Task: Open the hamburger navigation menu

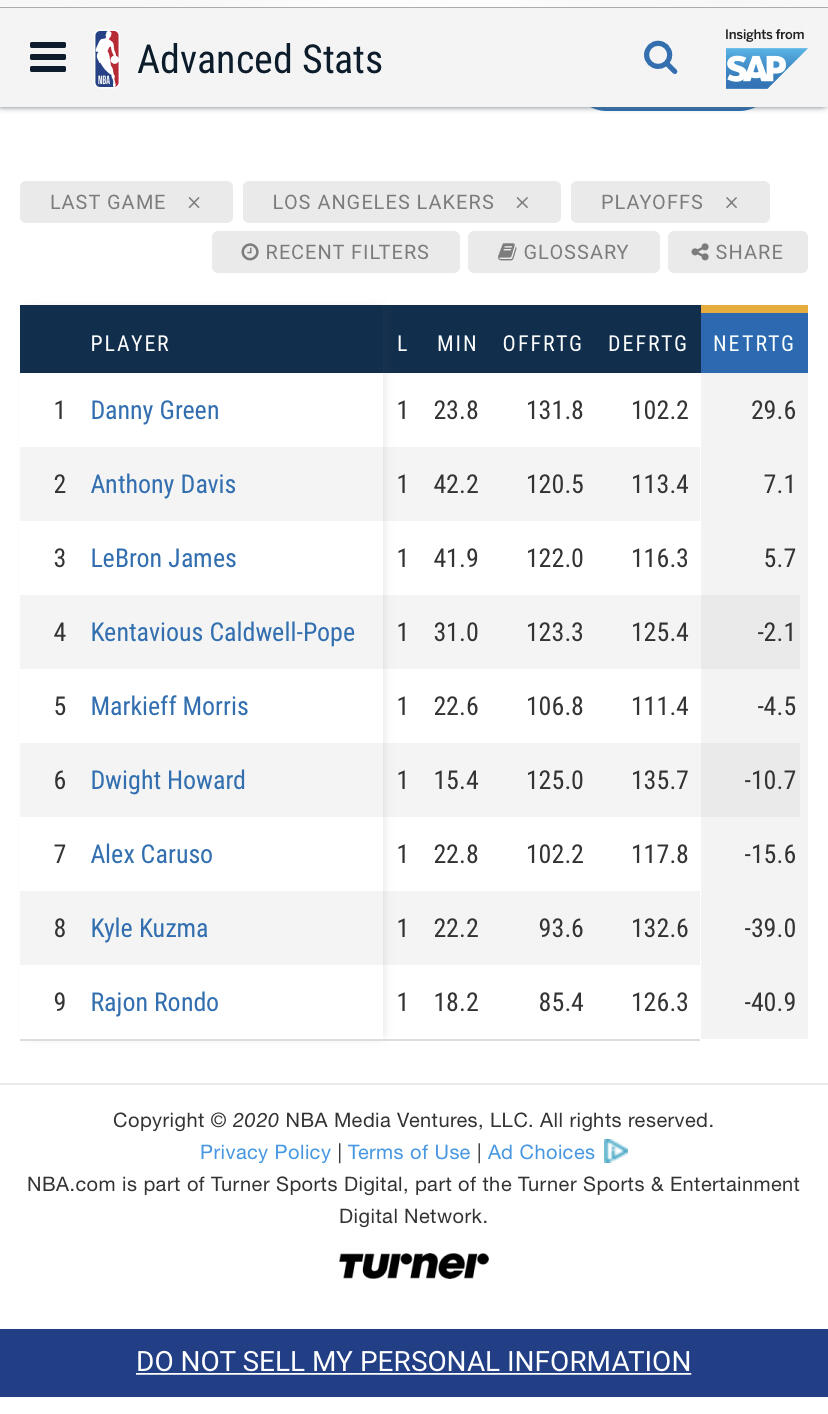Action: click(48, 58)
